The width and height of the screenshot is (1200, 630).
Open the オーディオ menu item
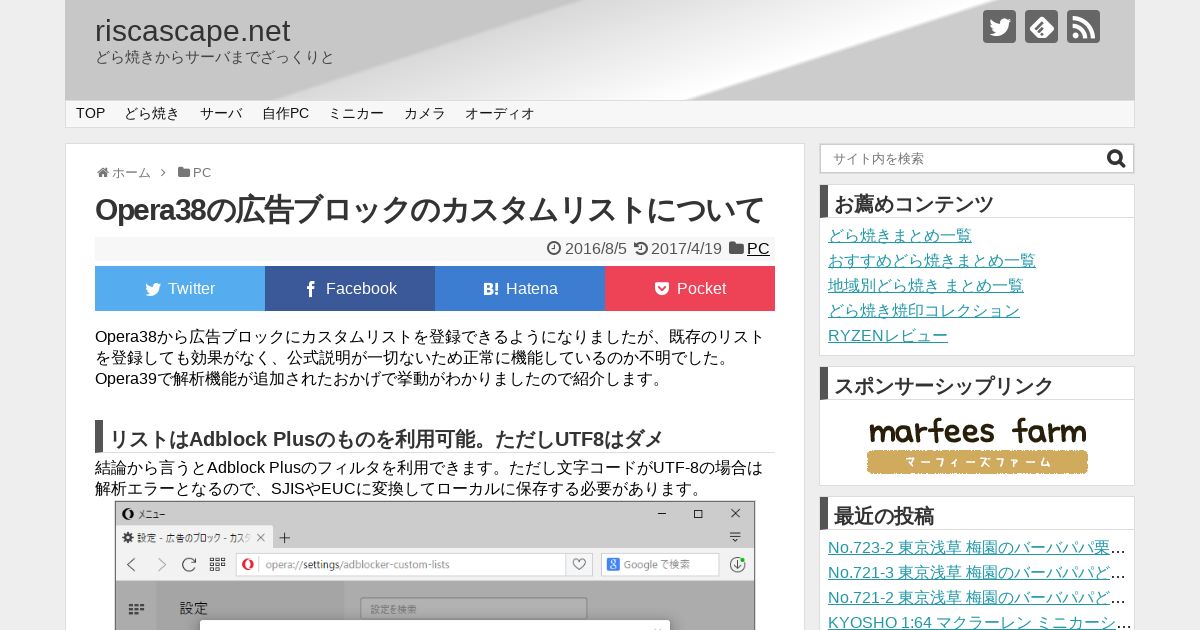pyautogui.click(x=500, y=113)
